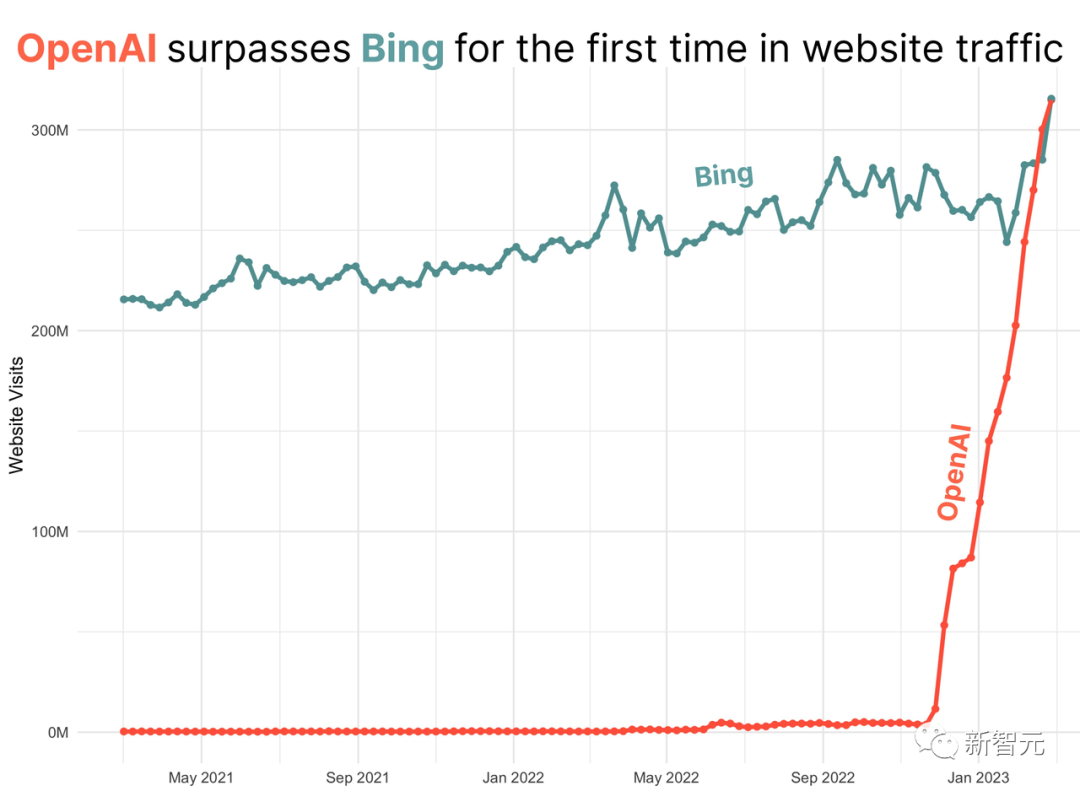The image size is (1080, 791).
Task: Click the teal Bing line label
Action: [724, 176]
